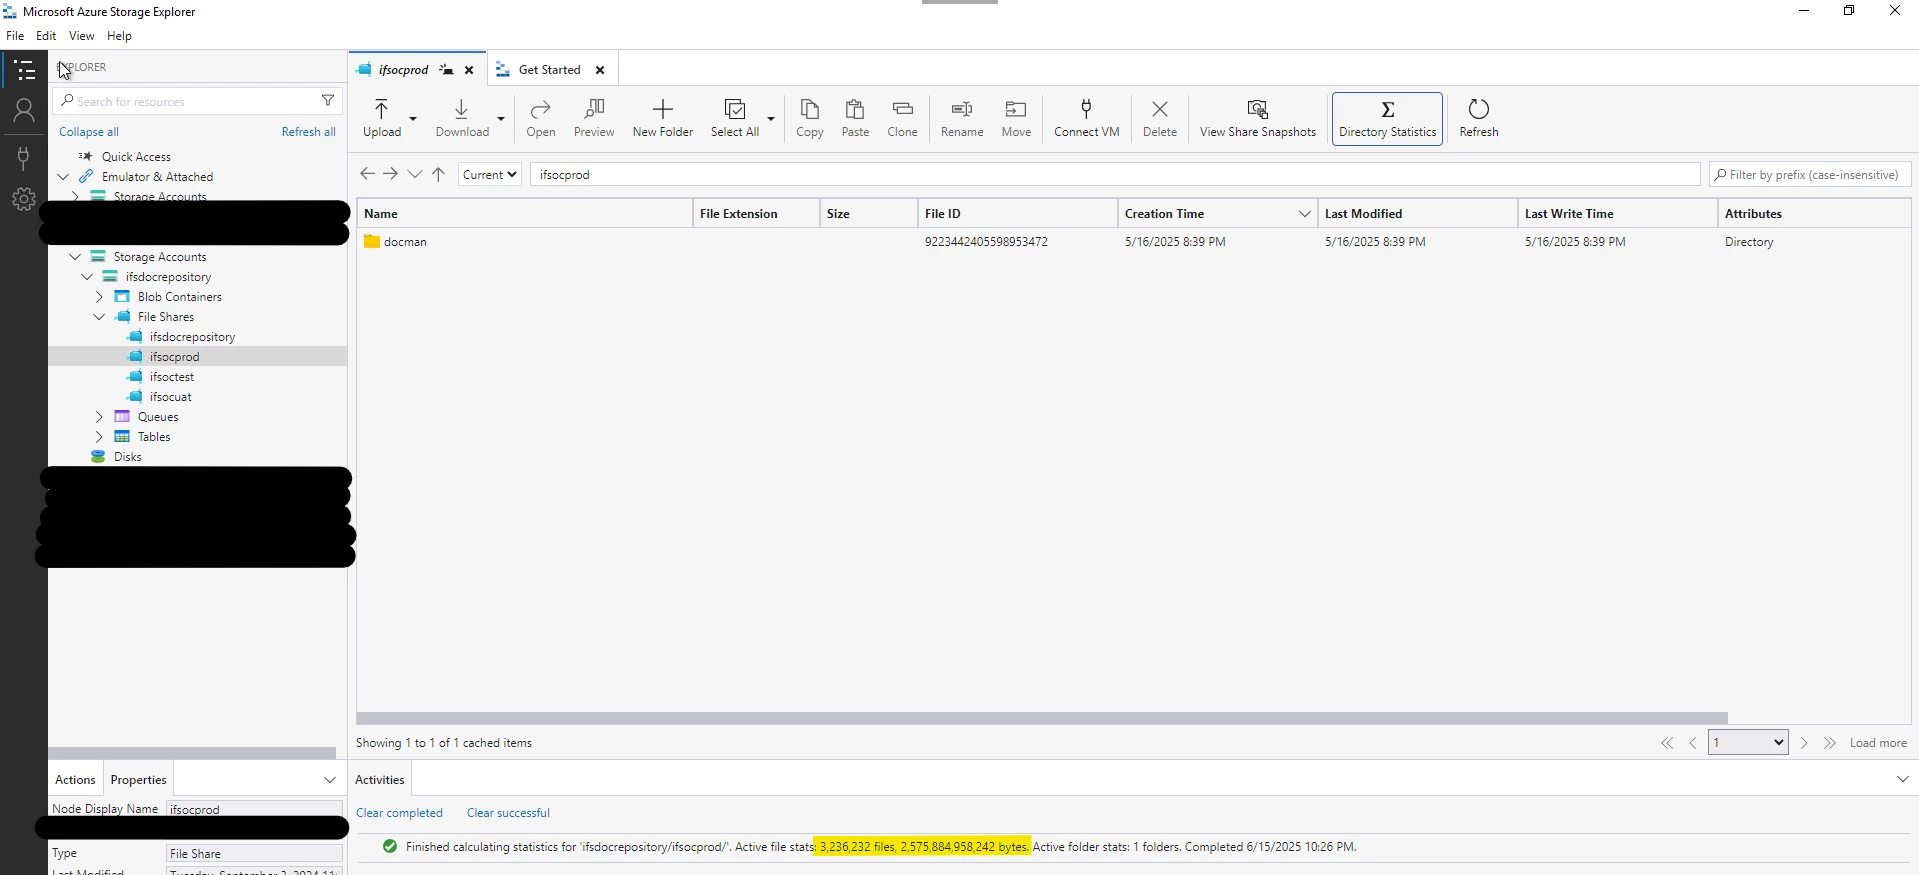This screenshot has height=875, width=1919.
Task: Open the Help menu
Action: [119, 36]
